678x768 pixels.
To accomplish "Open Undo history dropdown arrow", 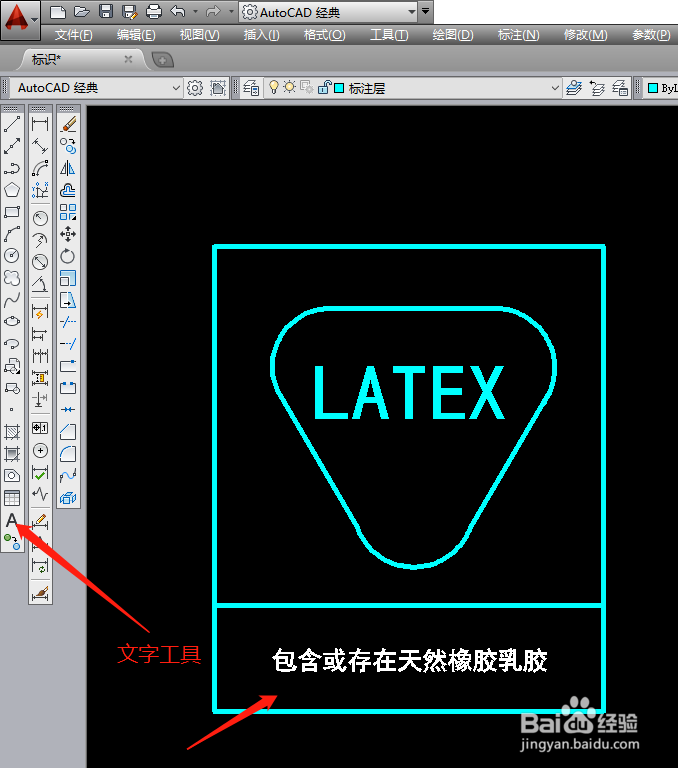I will pos(195,11).
